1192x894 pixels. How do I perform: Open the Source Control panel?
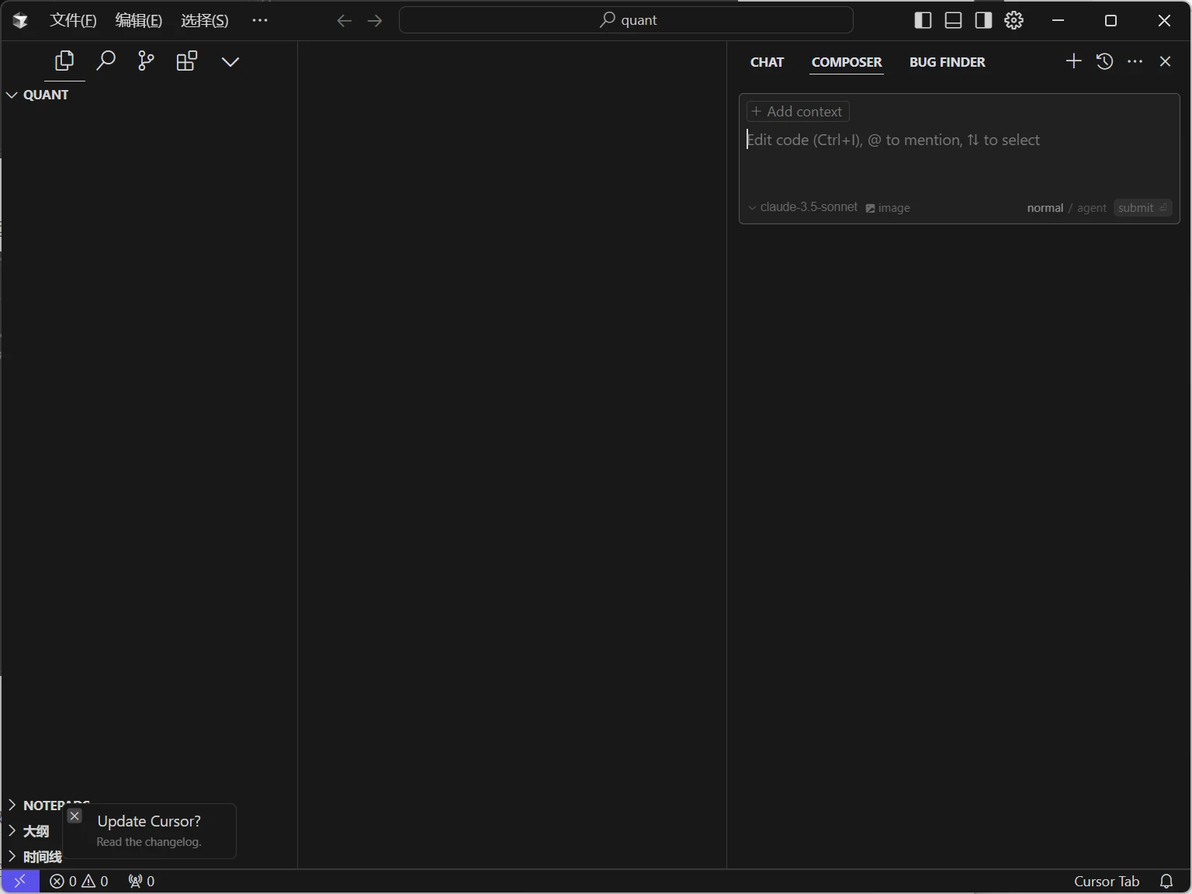146,61
